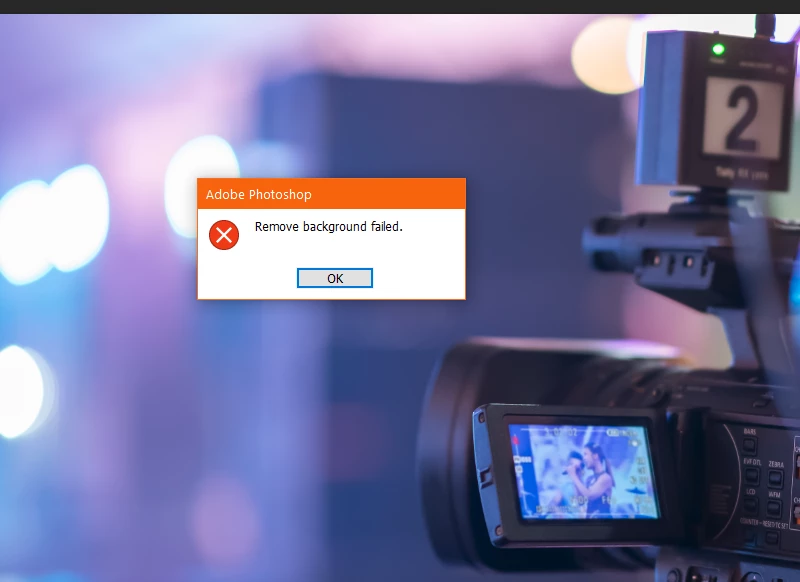This screenshot has width=800, height=582.
Task: Click OK in the Photoshop error dialog
Action: (x=335, y=278)
